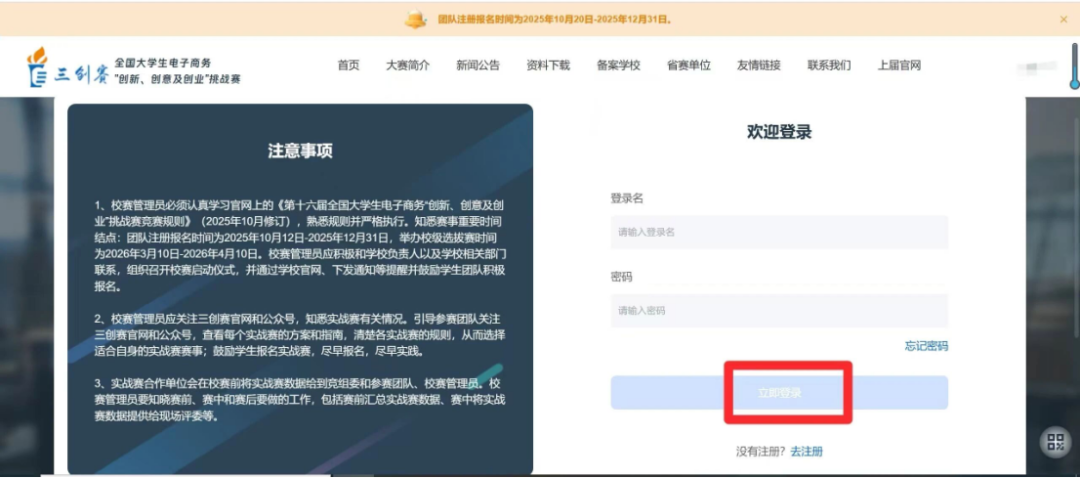
Task: Open the 省赛单位 menu item
Action: tap(689, 66)
